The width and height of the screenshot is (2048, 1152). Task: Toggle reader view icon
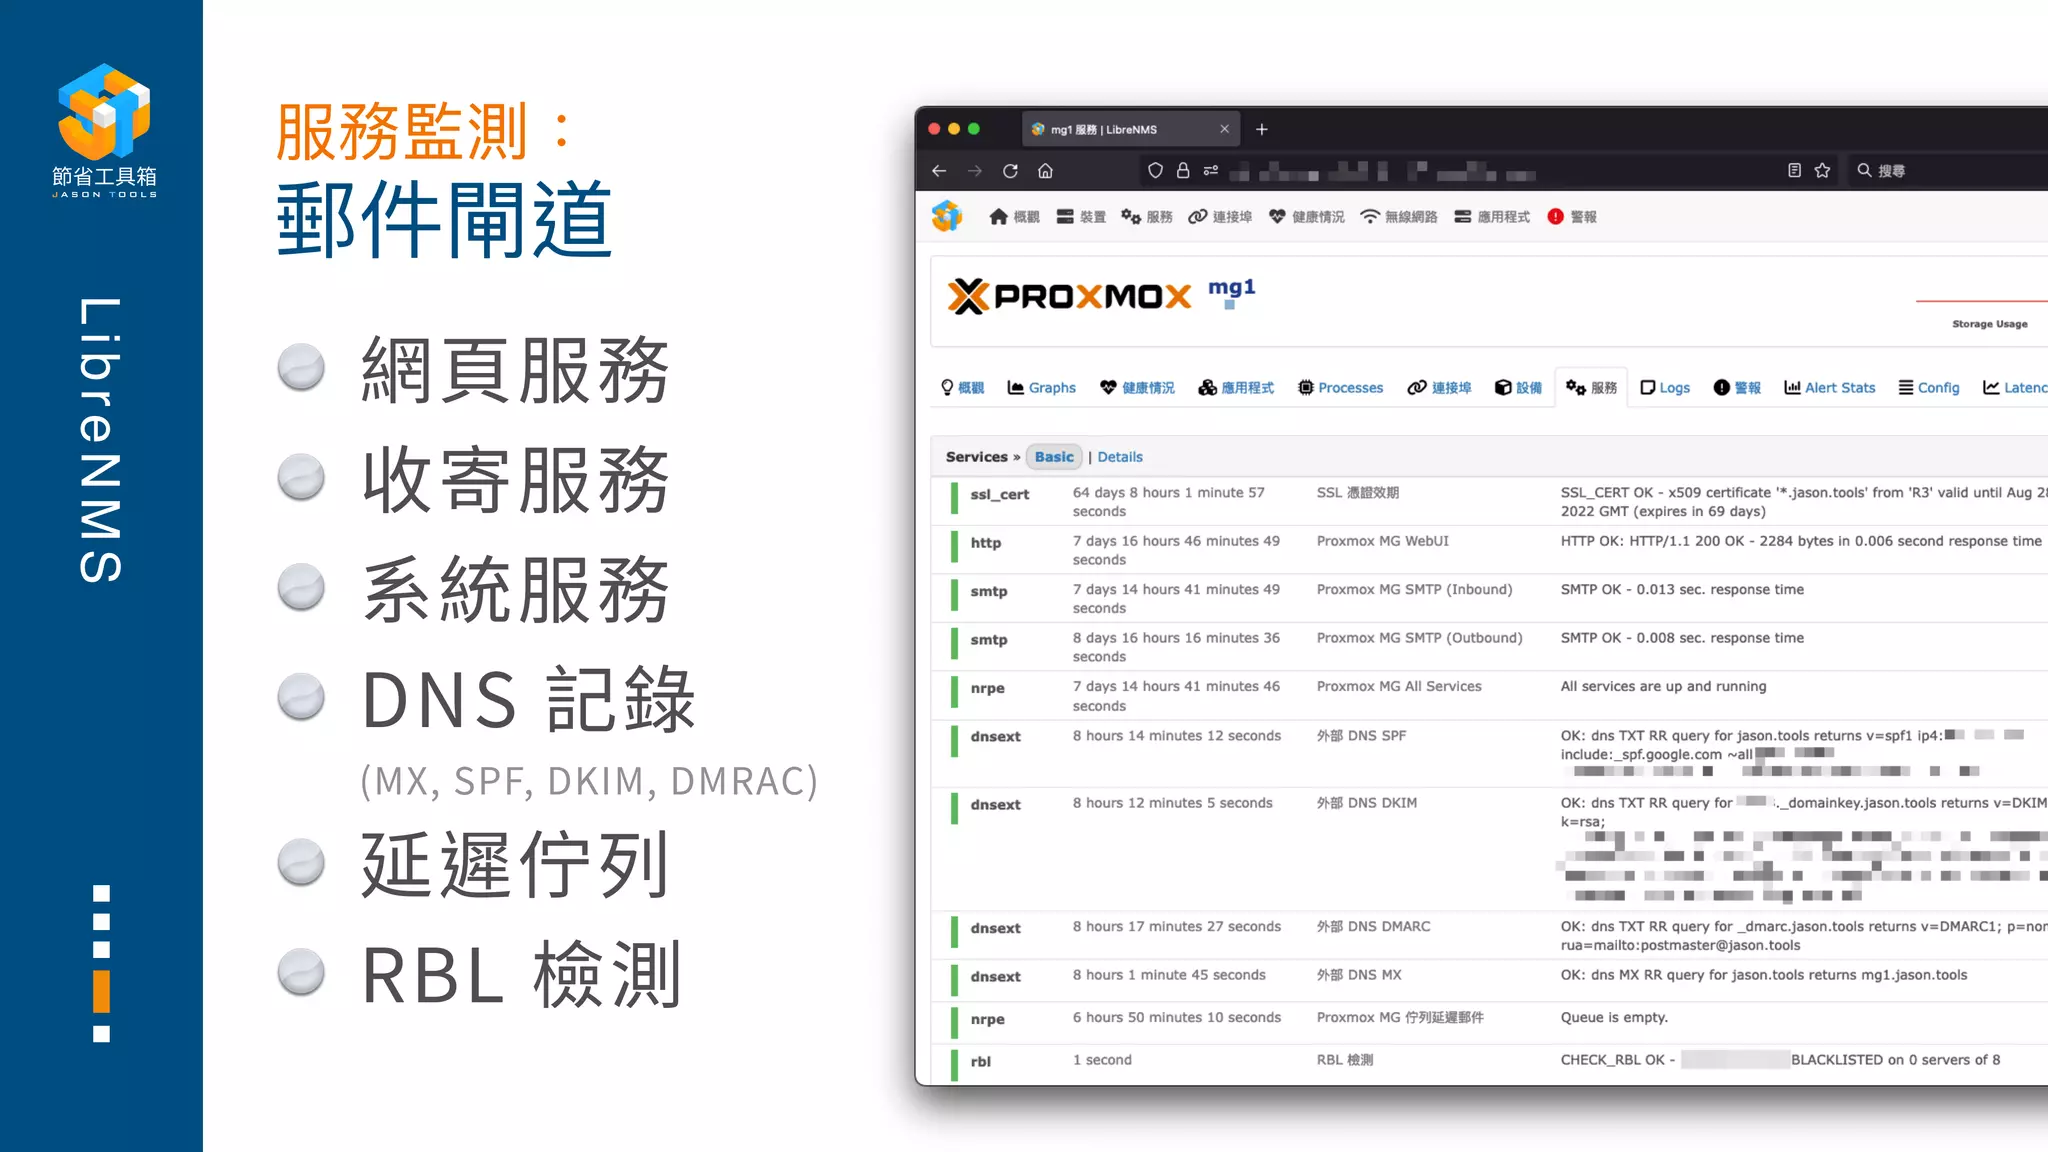click(1794, 171)
